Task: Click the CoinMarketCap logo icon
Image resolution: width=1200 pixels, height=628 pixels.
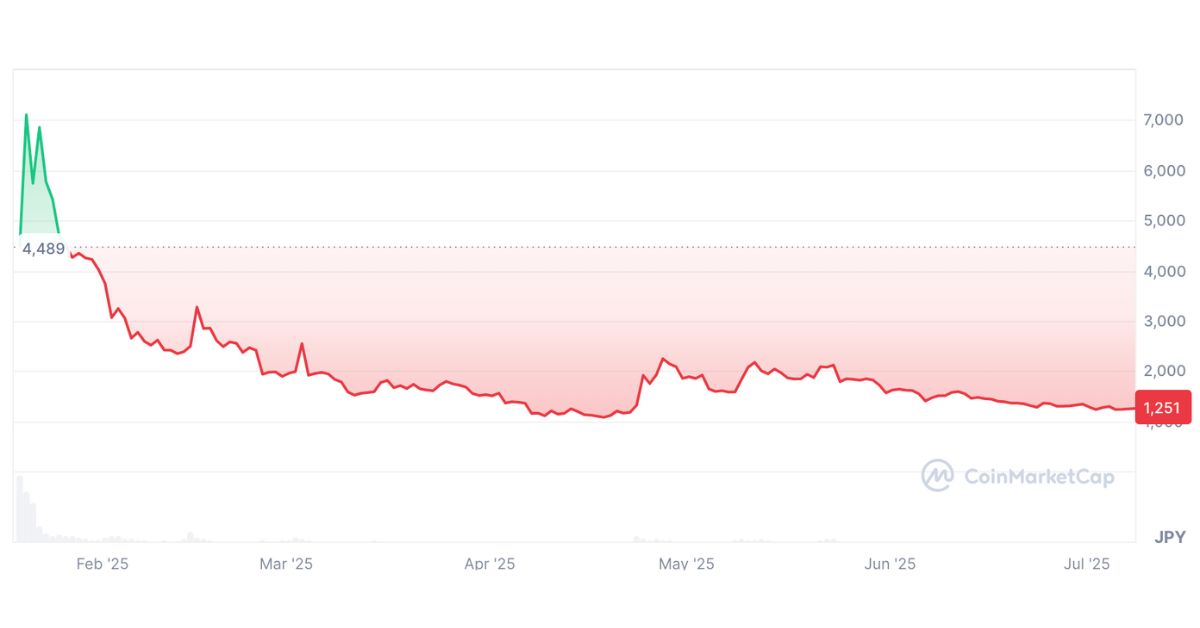Action: pyautogui.click(x=937, y=476)
